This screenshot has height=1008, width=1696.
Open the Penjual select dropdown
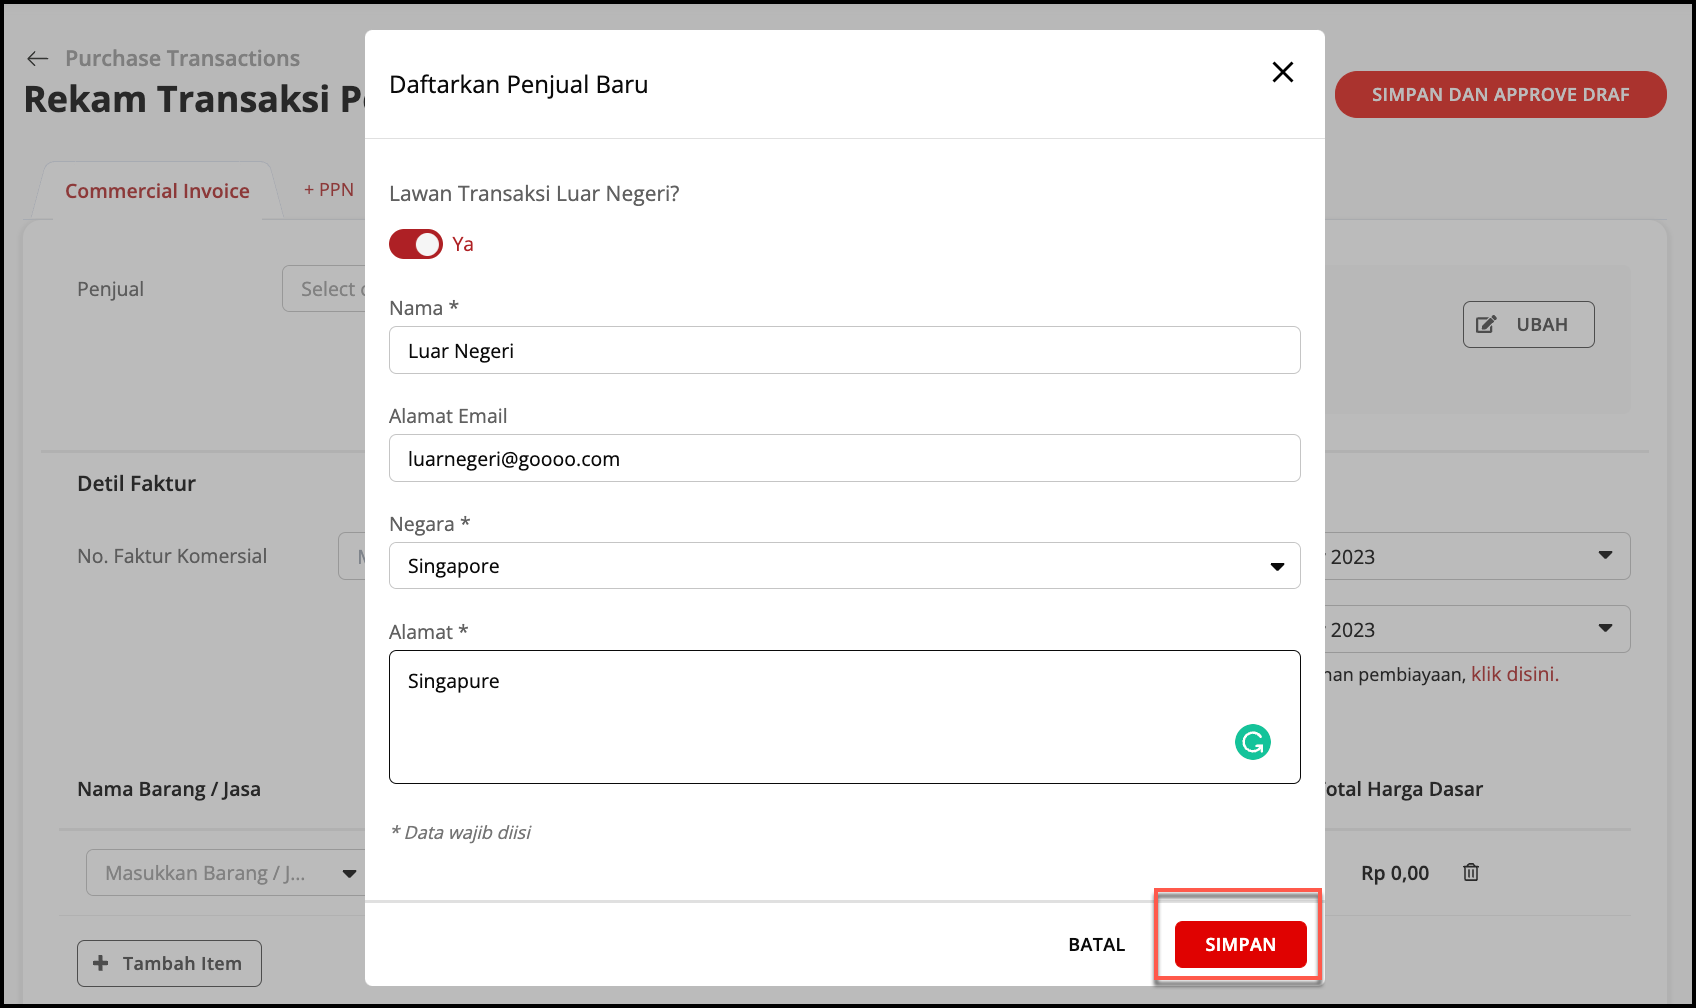(x=324, y=289)
